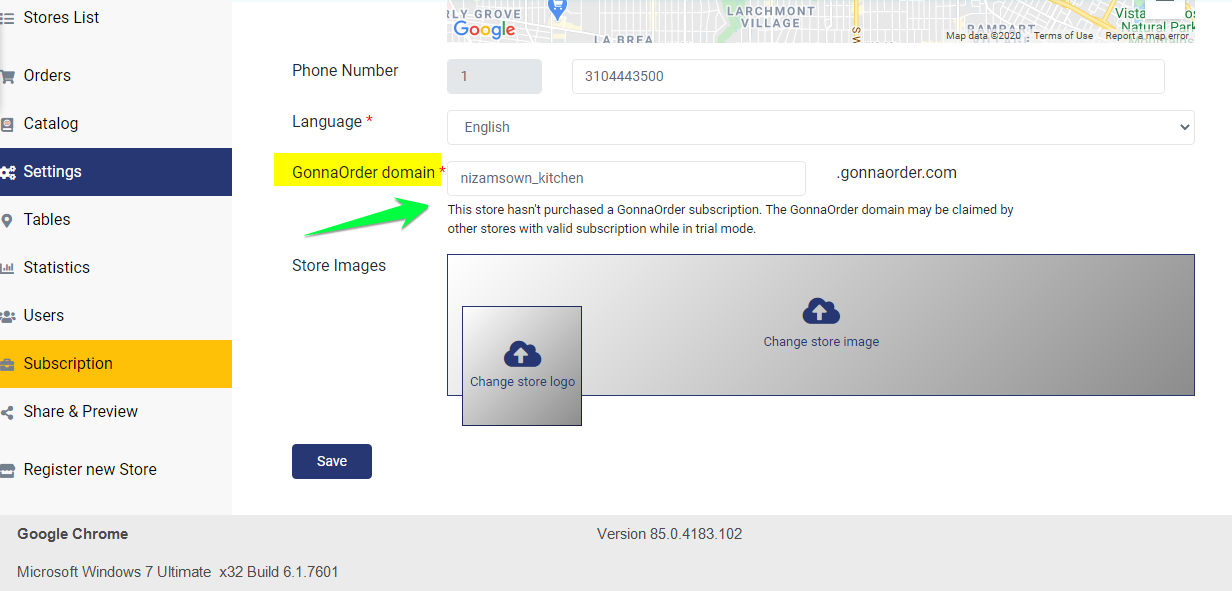Viewport: 1232px width, 591px height.
Task: Click the Phone Number label
Action: (345, 71)
